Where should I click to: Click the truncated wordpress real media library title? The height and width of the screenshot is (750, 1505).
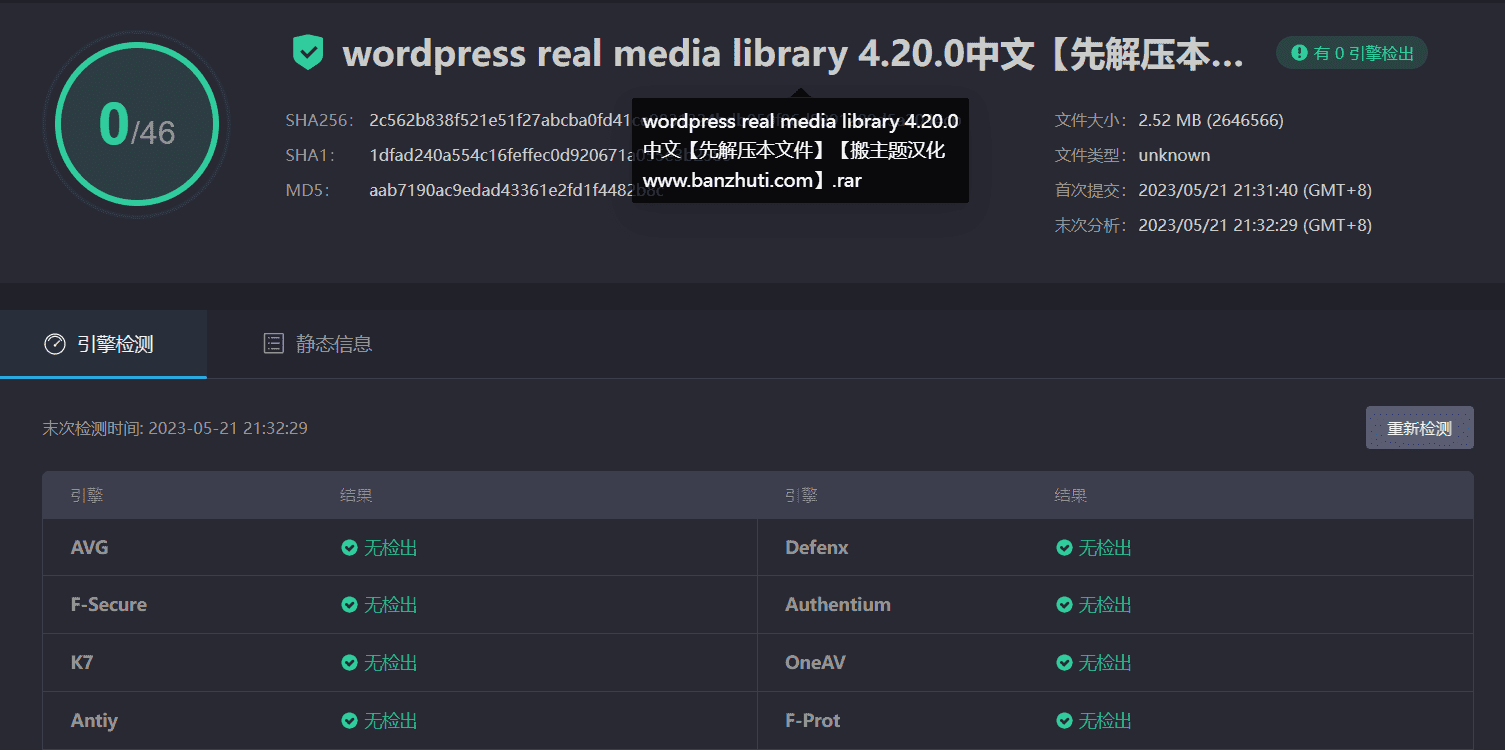(793, 54)
